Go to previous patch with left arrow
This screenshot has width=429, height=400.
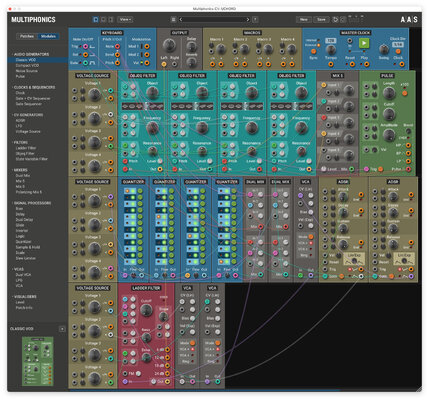click(181, 20)
